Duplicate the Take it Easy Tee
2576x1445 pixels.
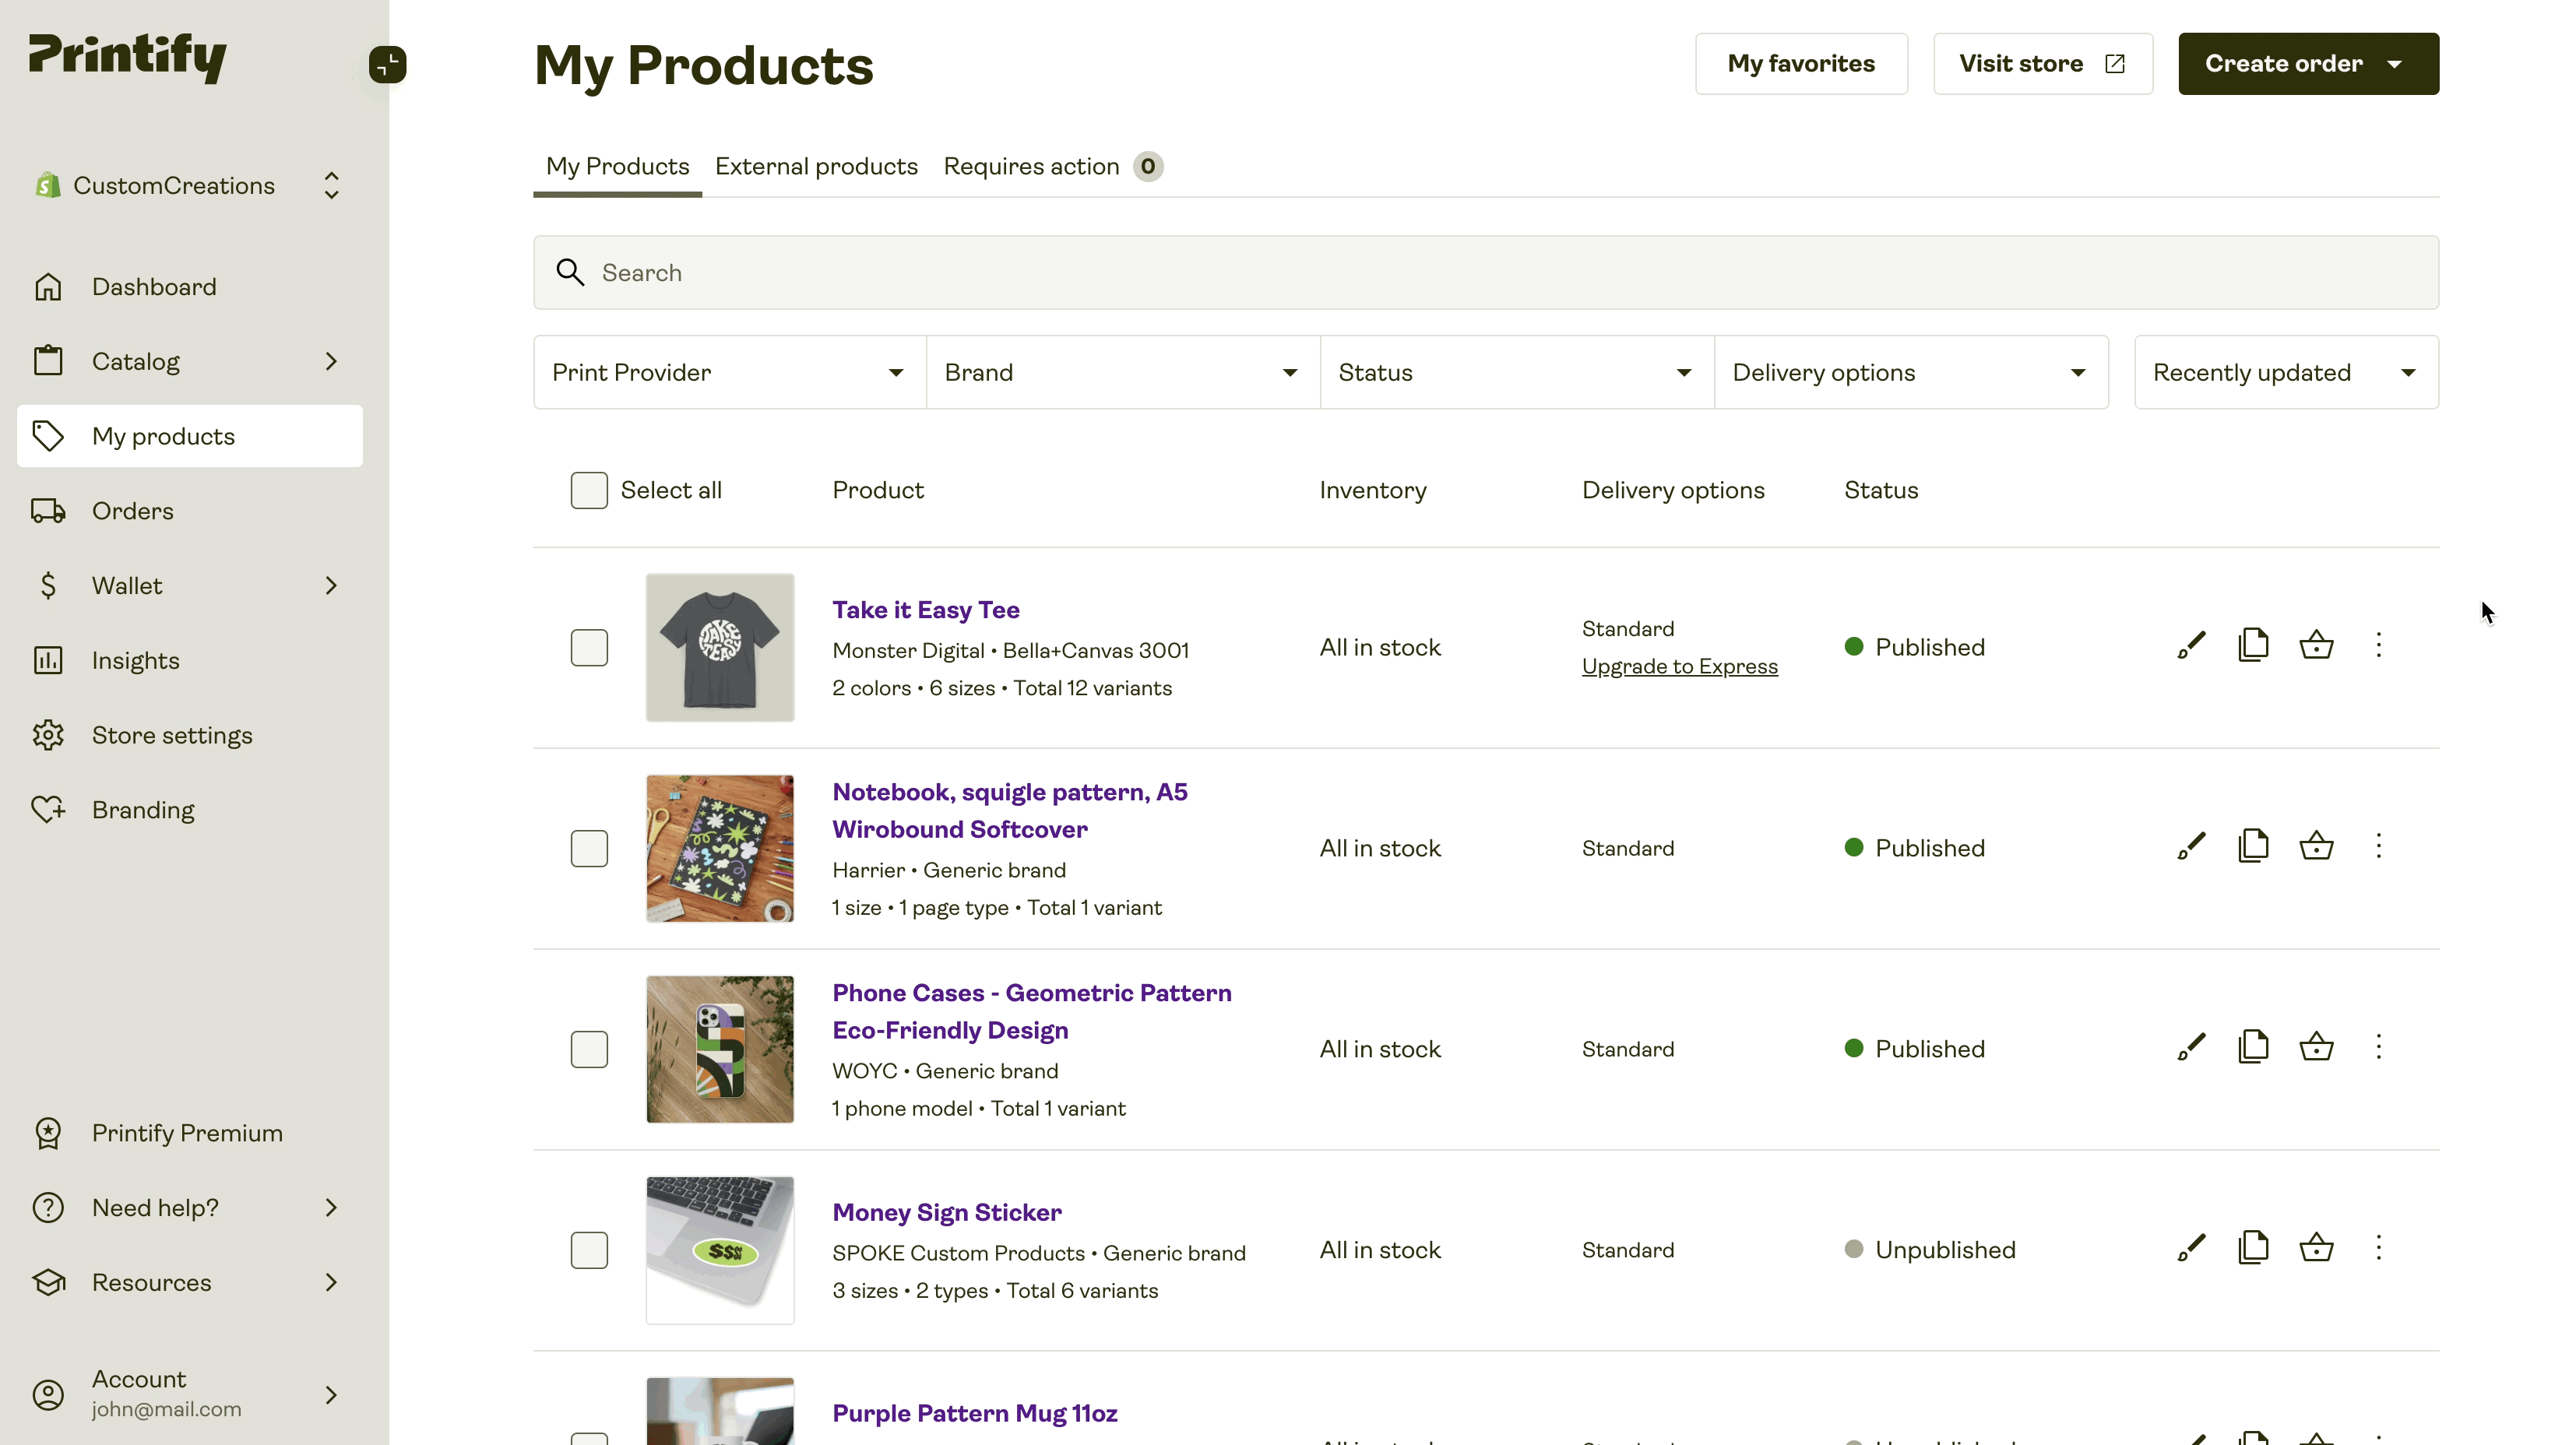pyautogui.click(x=2253, y=646)
